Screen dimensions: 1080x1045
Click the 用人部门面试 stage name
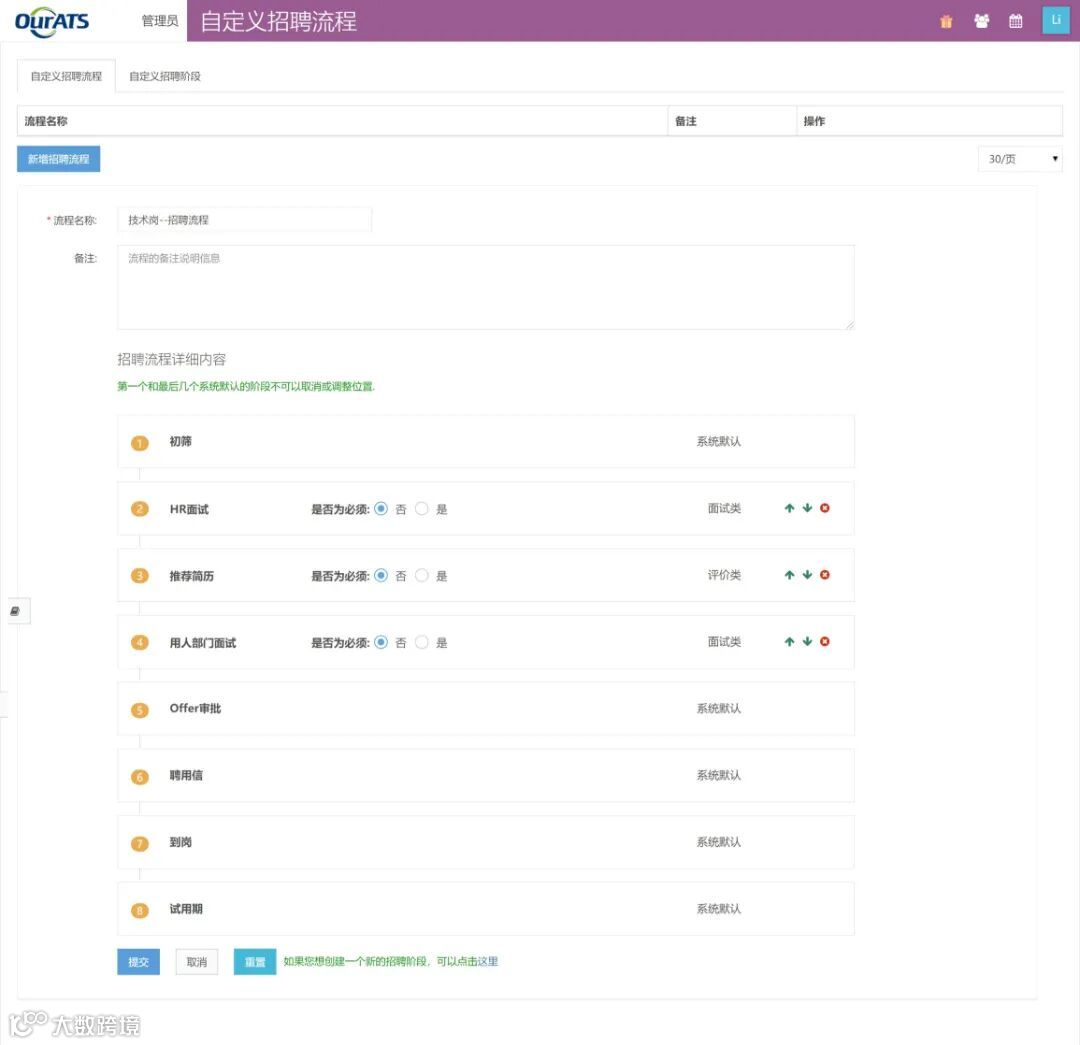pos(202,643)
